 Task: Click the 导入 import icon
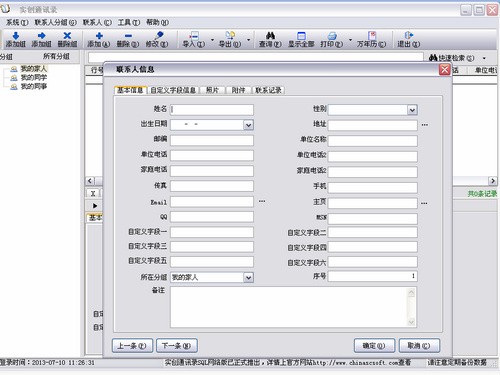(194, 35)
